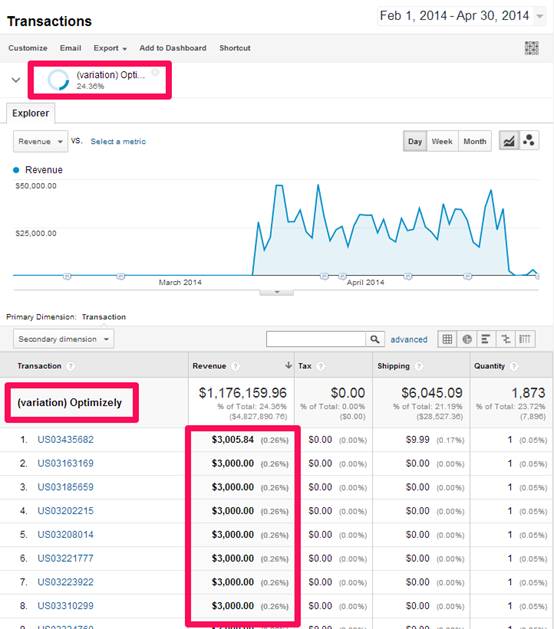This screenshot has width=554, height=629.
Task: Select the data table view icon
Action: coord(447,339)
